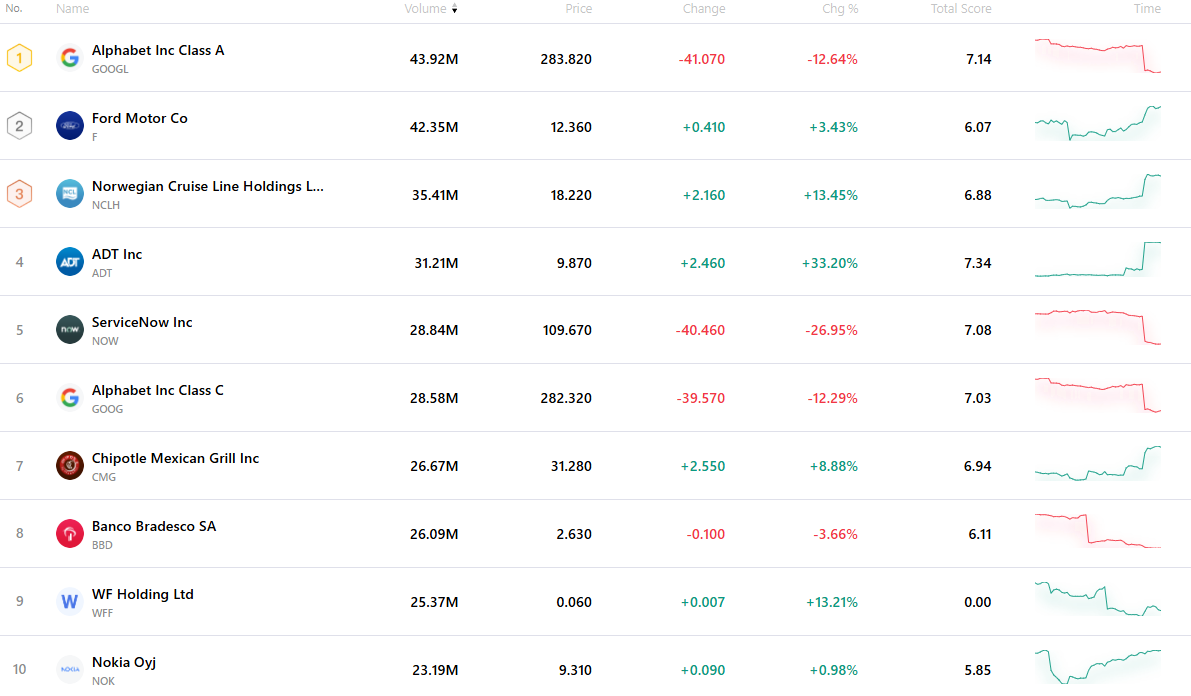Open the ADT Inc stock page

coord(117,255)
